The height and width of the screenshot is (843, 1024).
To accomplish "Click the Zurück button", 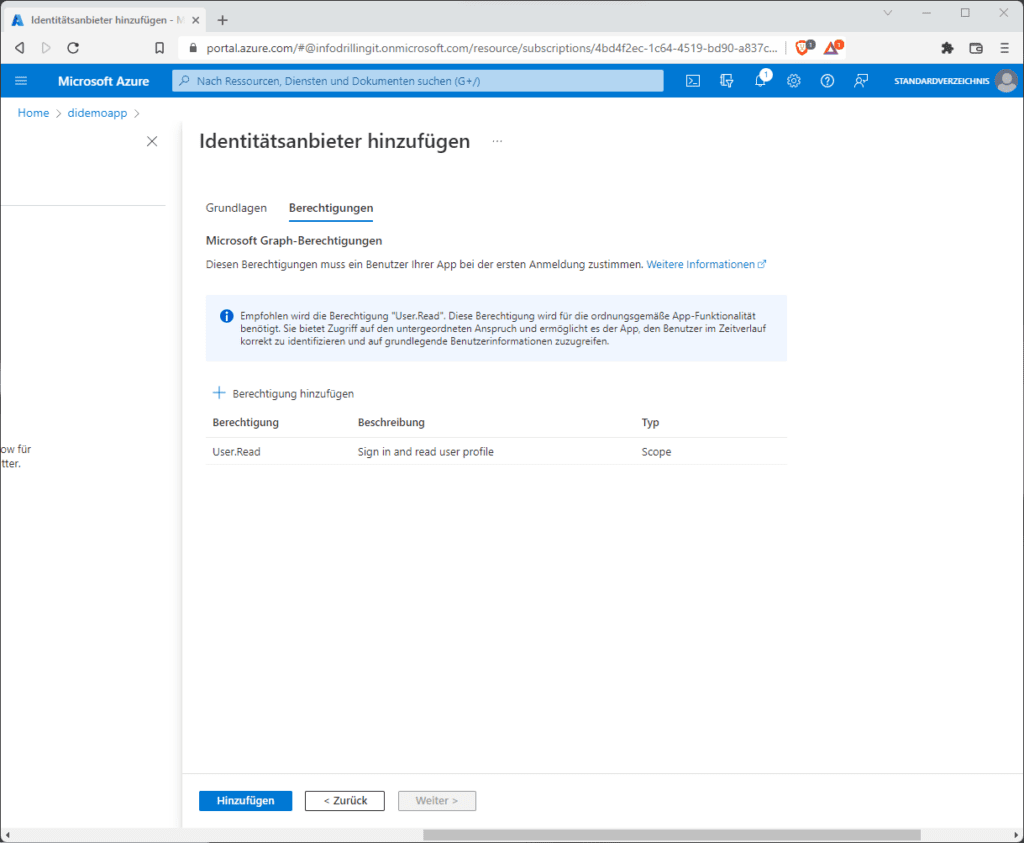I will (x=345, y=801).
